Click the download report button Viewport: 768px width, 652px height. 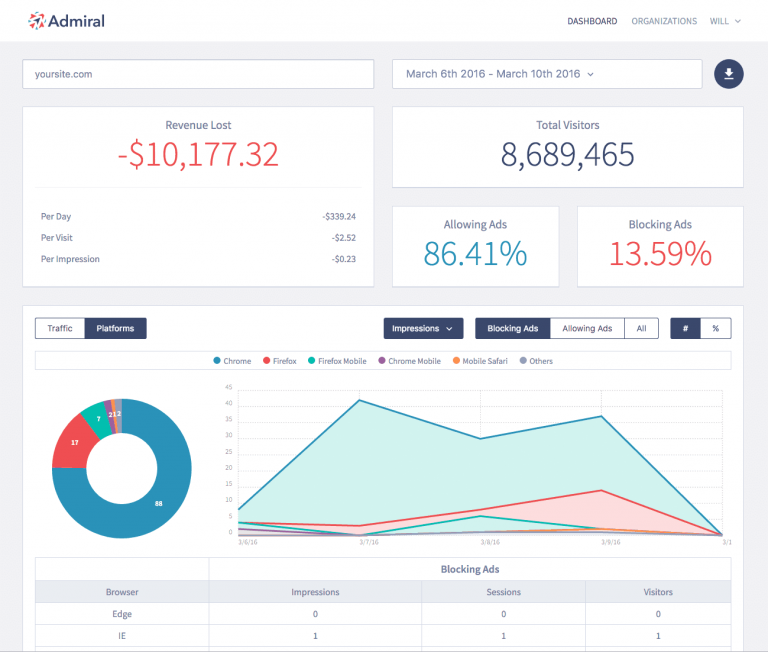tap(729, 74)
